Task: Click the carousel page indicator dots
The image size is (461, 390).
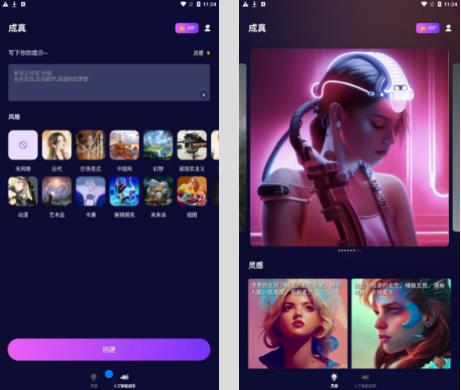Action: [x=349, y=250]
